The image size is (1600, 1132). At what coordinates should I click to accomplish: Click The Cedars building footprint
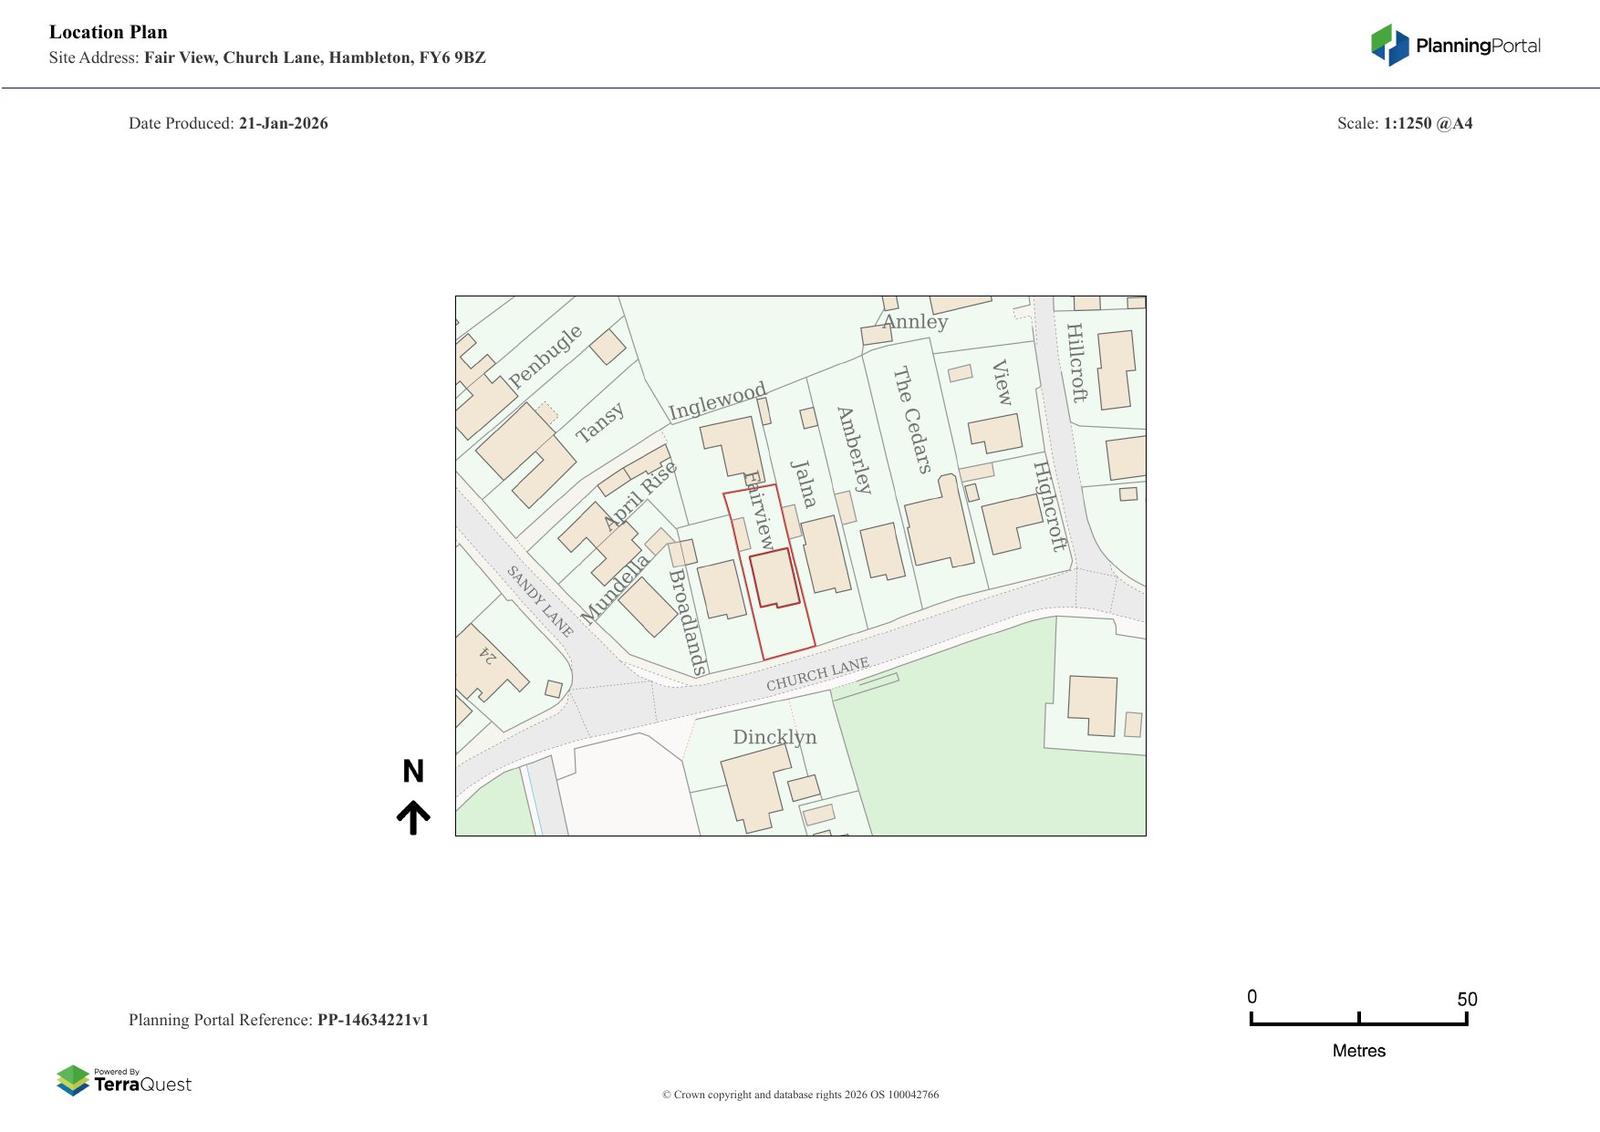pyautogui.click(x=938, y=526)
